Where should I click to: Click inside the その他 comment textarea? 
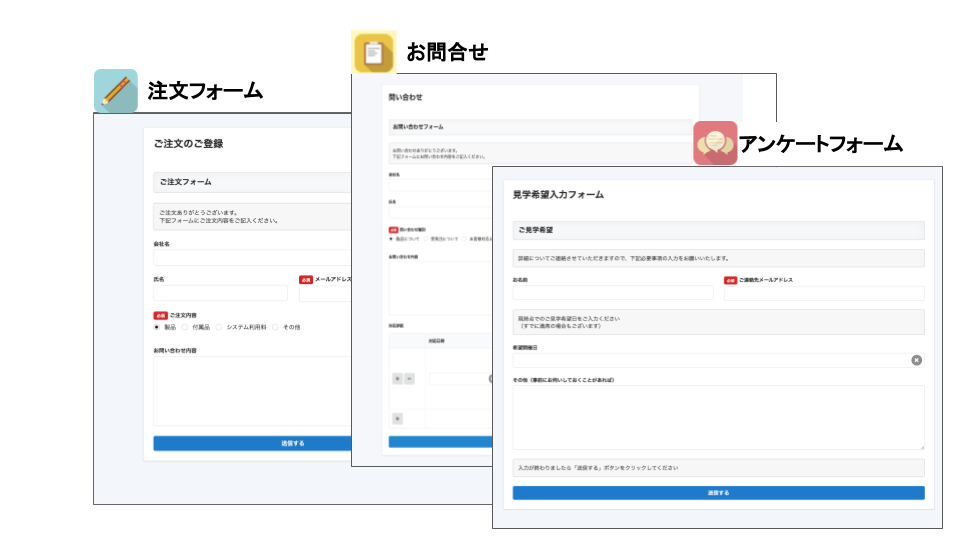click(718, 417)
